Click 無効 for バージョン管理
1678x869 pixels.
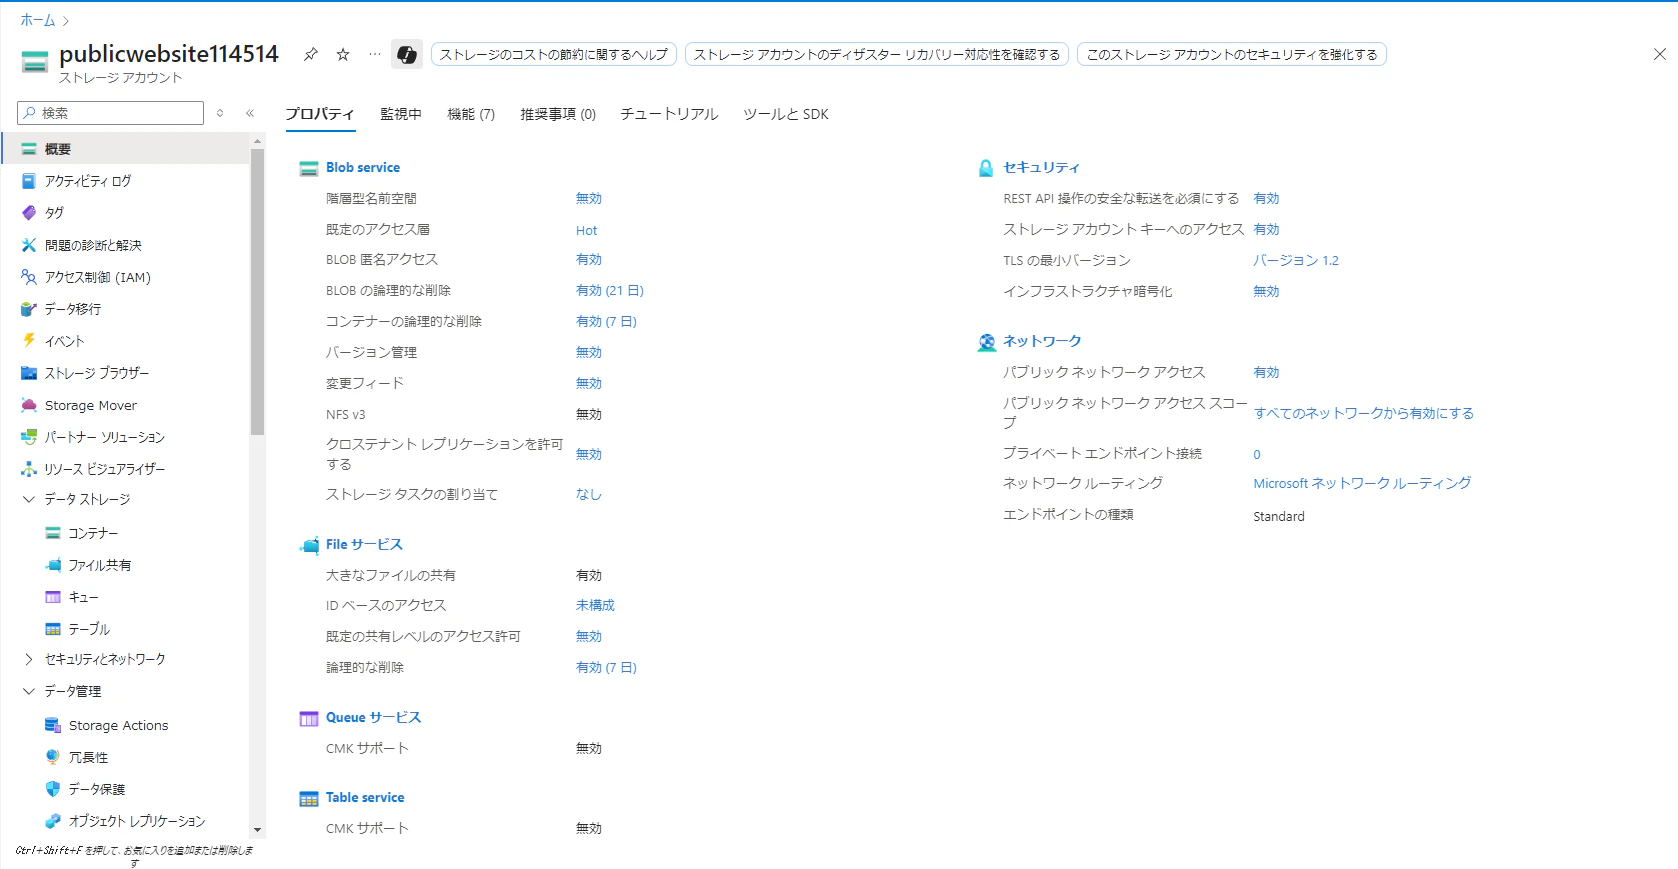(x=589, y=352)
